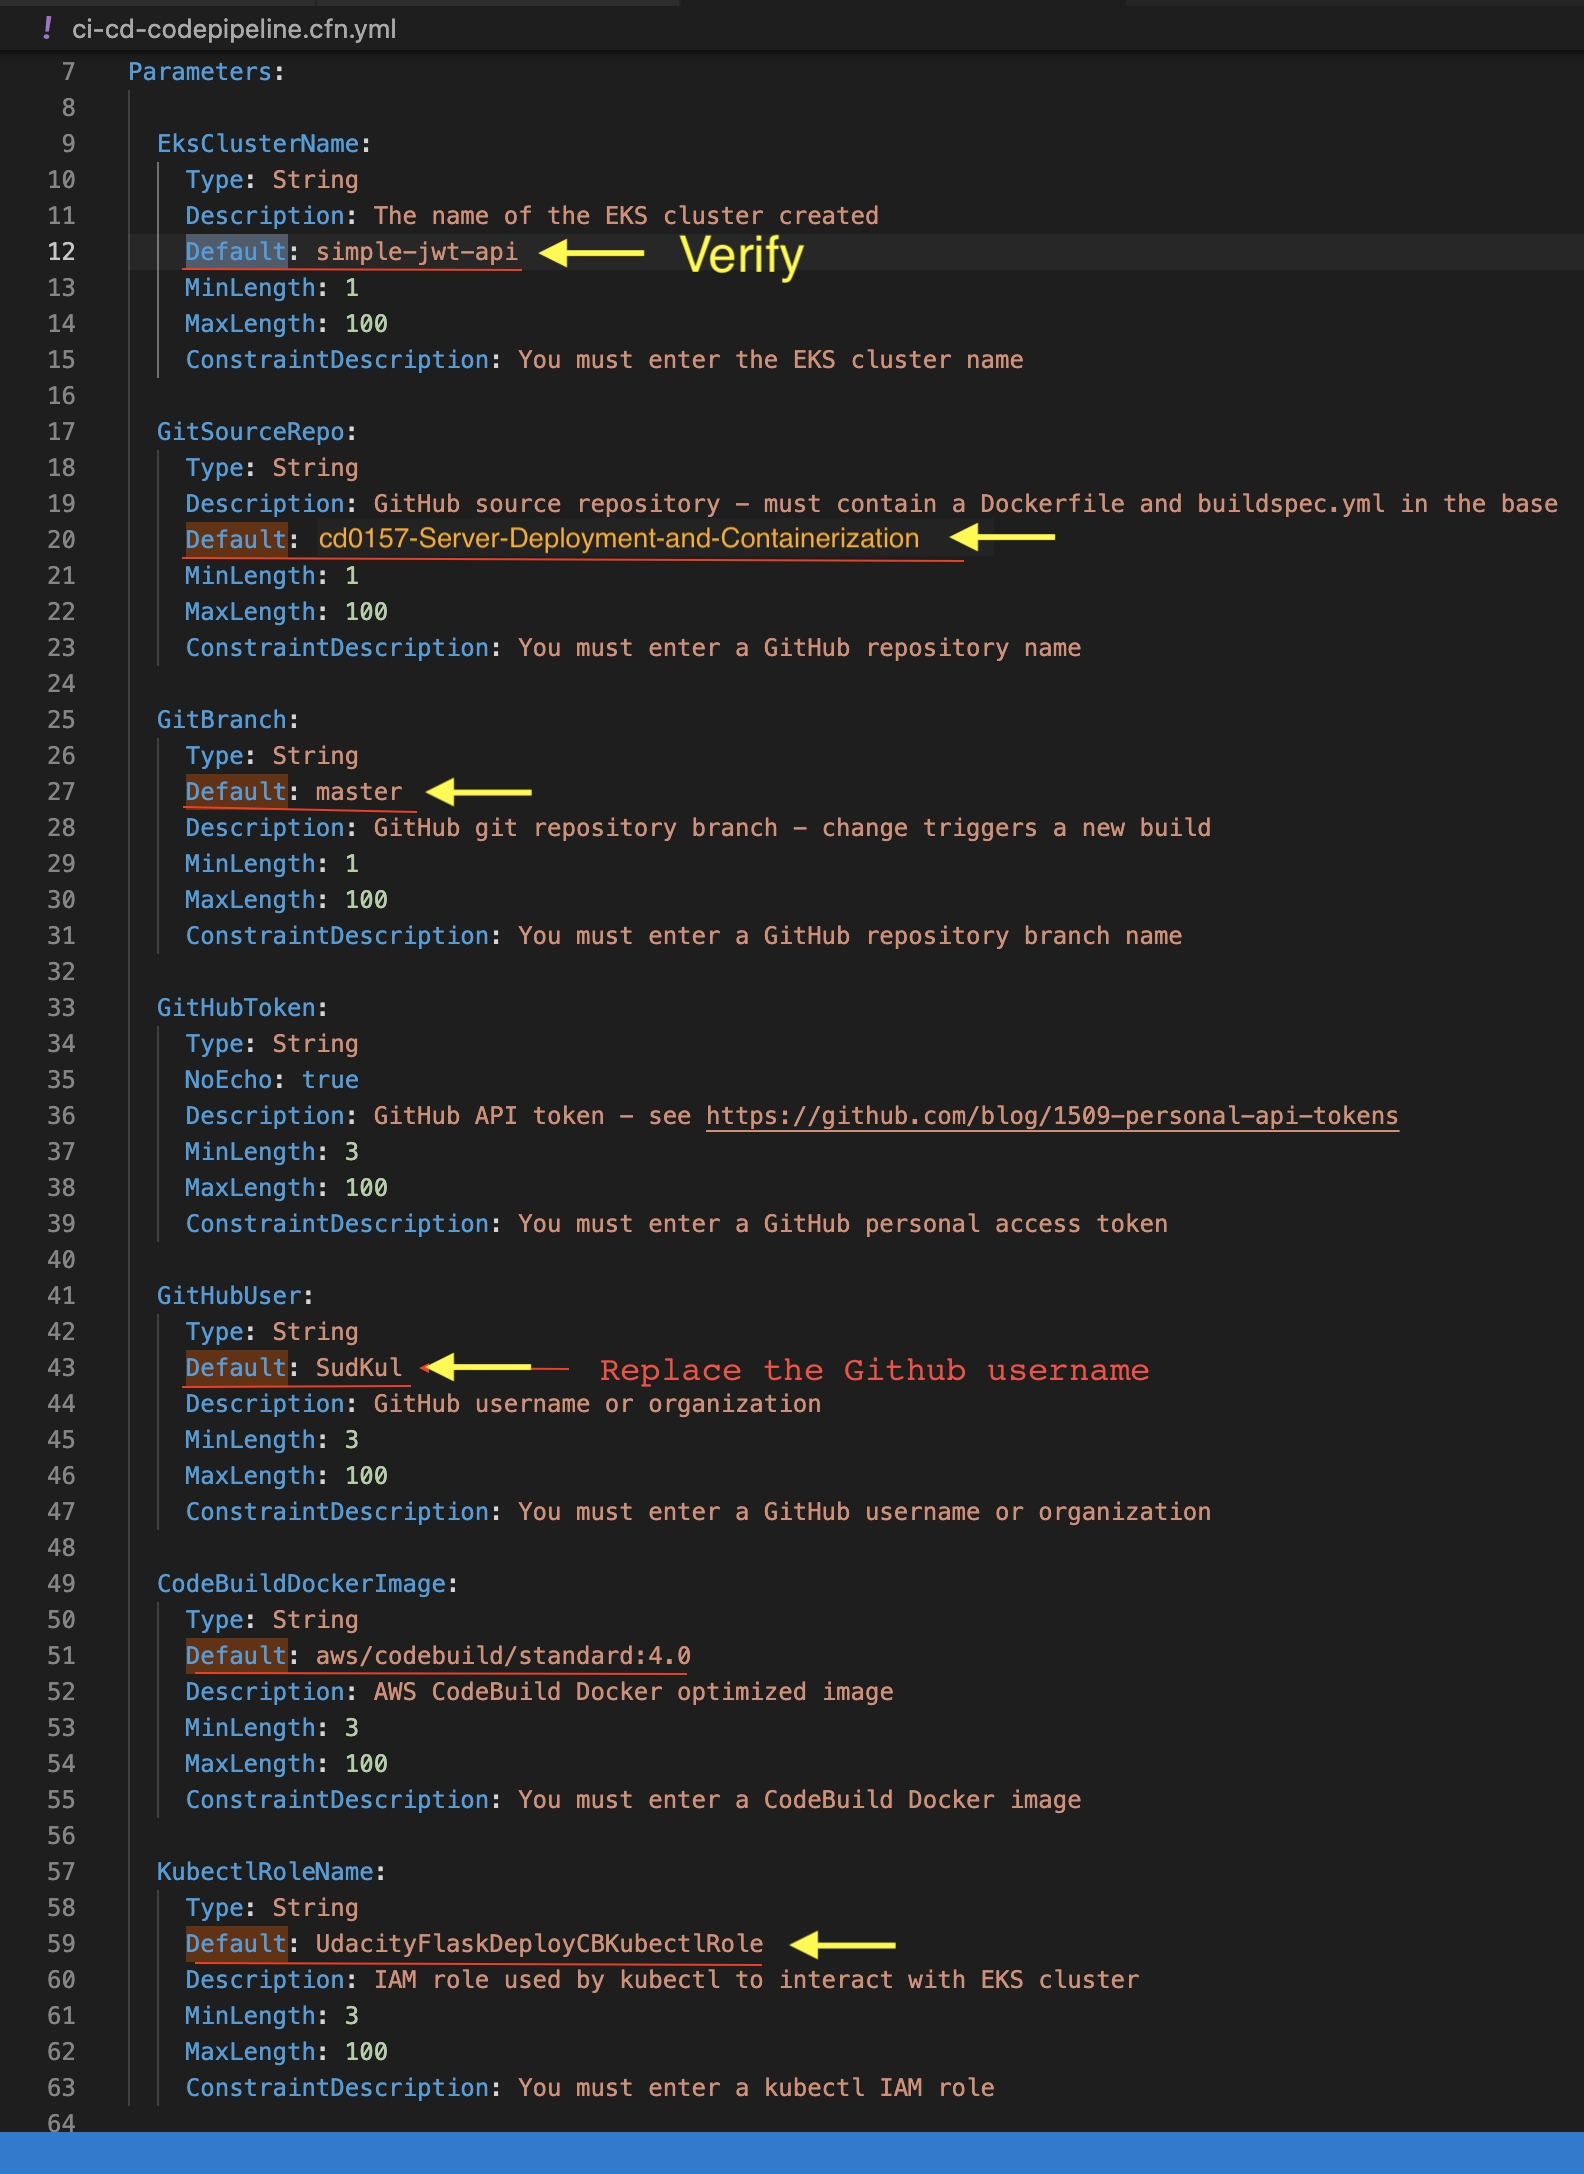Select the KubectlRoleName key
Image resolution: width=1584 pixels, height=2174 pixels.
(x=265, y=1872)
